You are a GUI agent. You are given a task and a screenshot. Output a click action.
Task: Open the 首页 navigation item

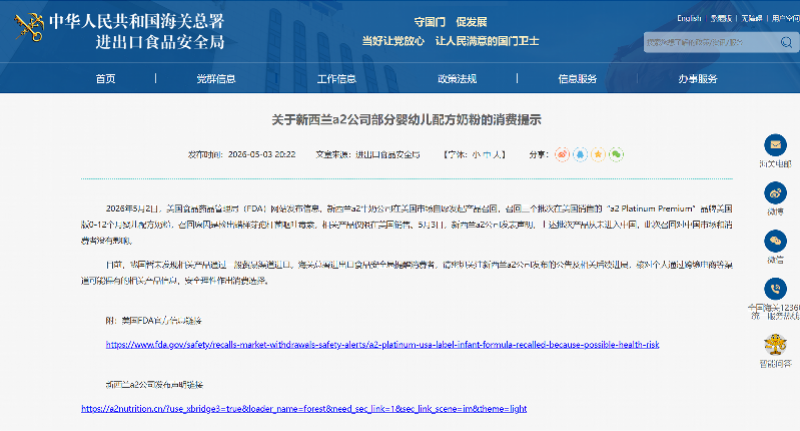106,79
